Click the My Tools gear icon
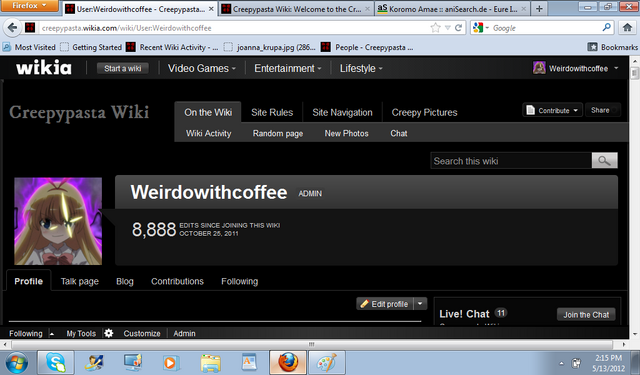Screen dimensions: 640x375 [x=109, y=333]
